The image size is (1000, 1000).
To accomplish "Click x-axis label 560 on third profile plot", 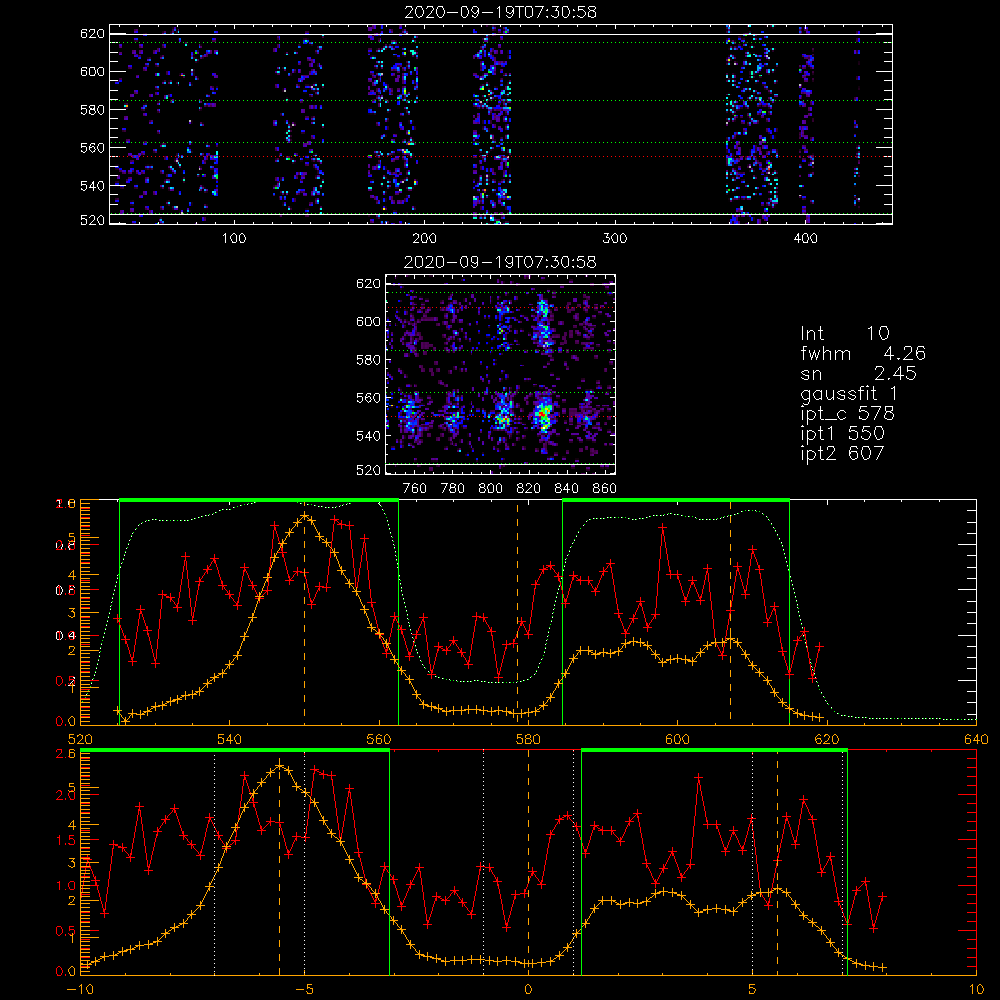I will click(379, 739).
